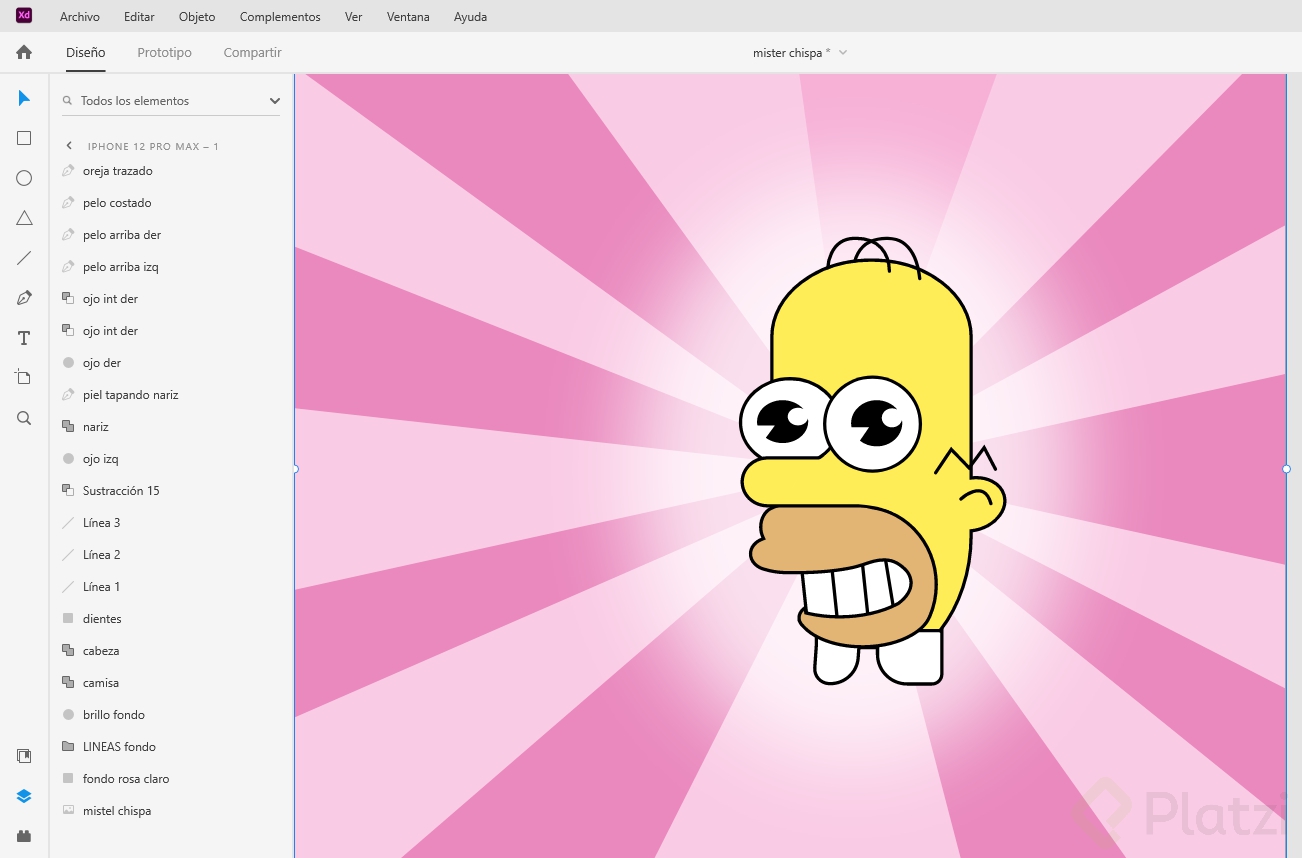Open the Plugins panel icon

point(24,836)
